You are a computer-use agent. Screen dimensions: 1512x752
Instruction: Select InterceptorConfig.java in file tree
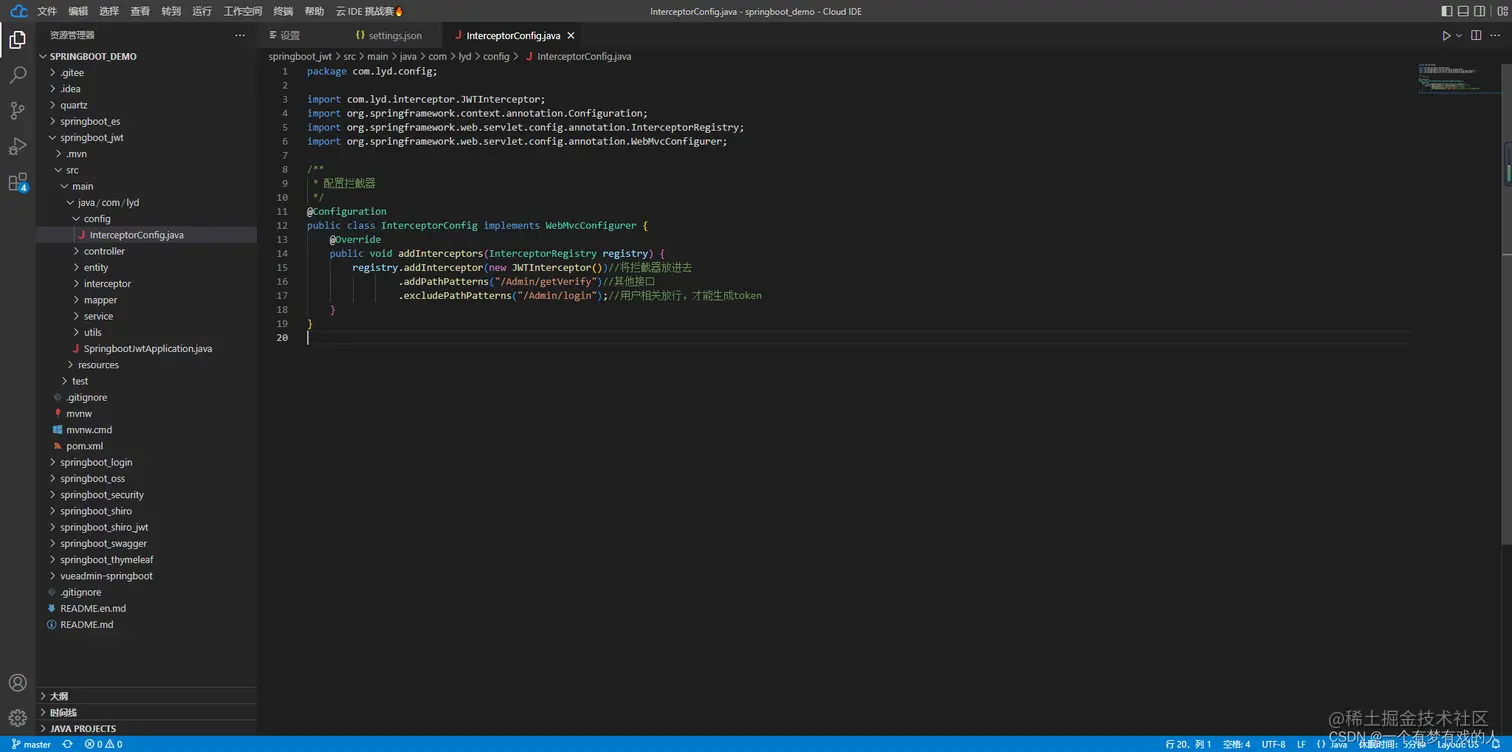coord(147,235)
